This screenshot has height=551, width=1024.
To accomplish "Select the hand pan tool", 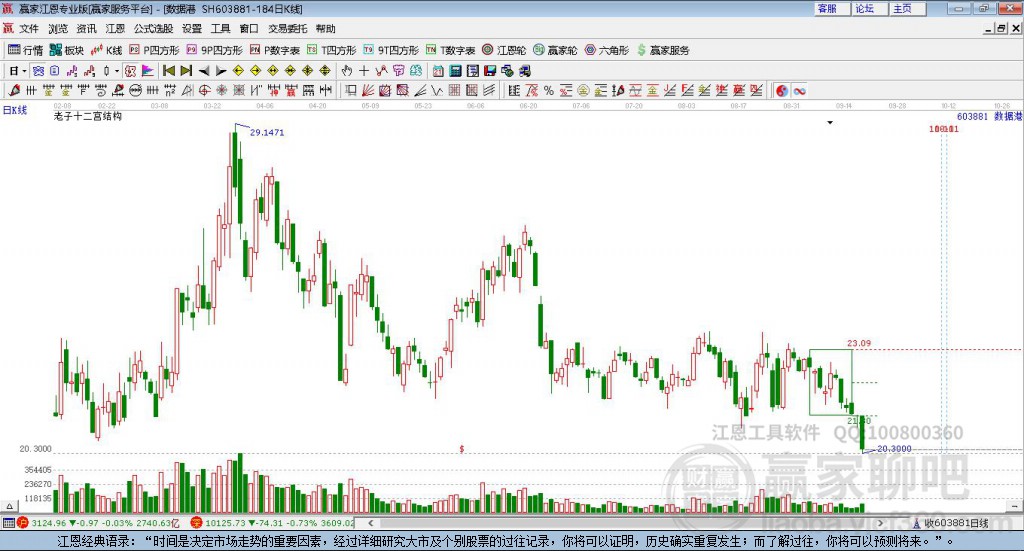I will tap(347, 71).
